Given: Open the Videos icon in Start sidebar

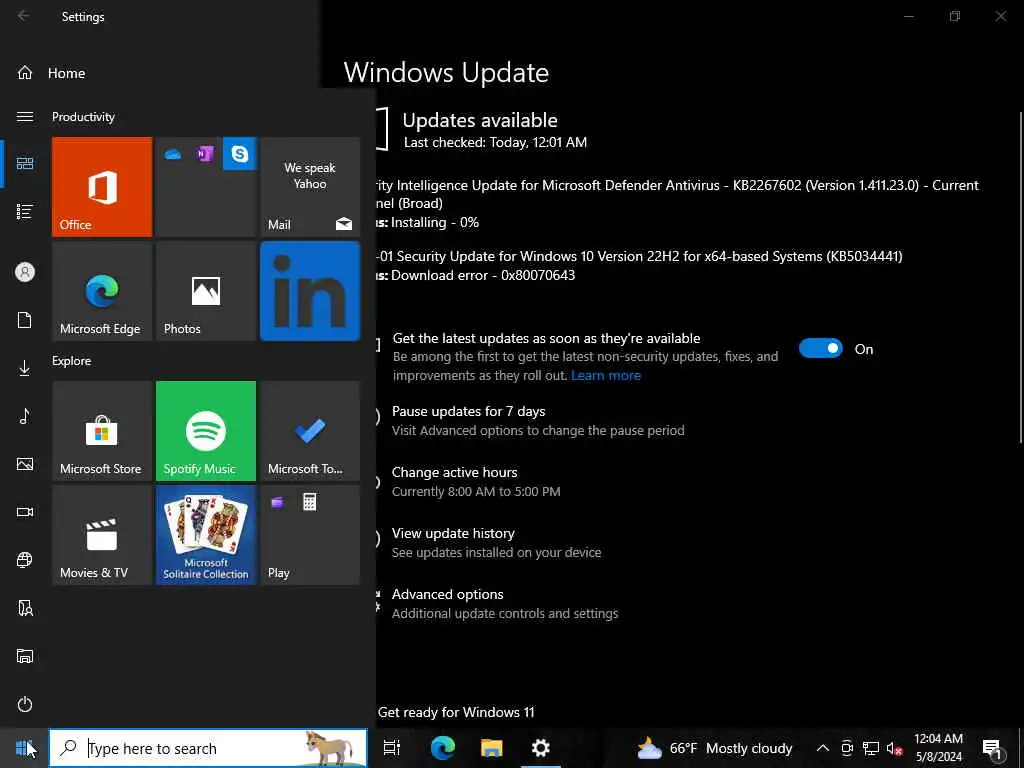Looking at the screenshot, I should [25, 512].
